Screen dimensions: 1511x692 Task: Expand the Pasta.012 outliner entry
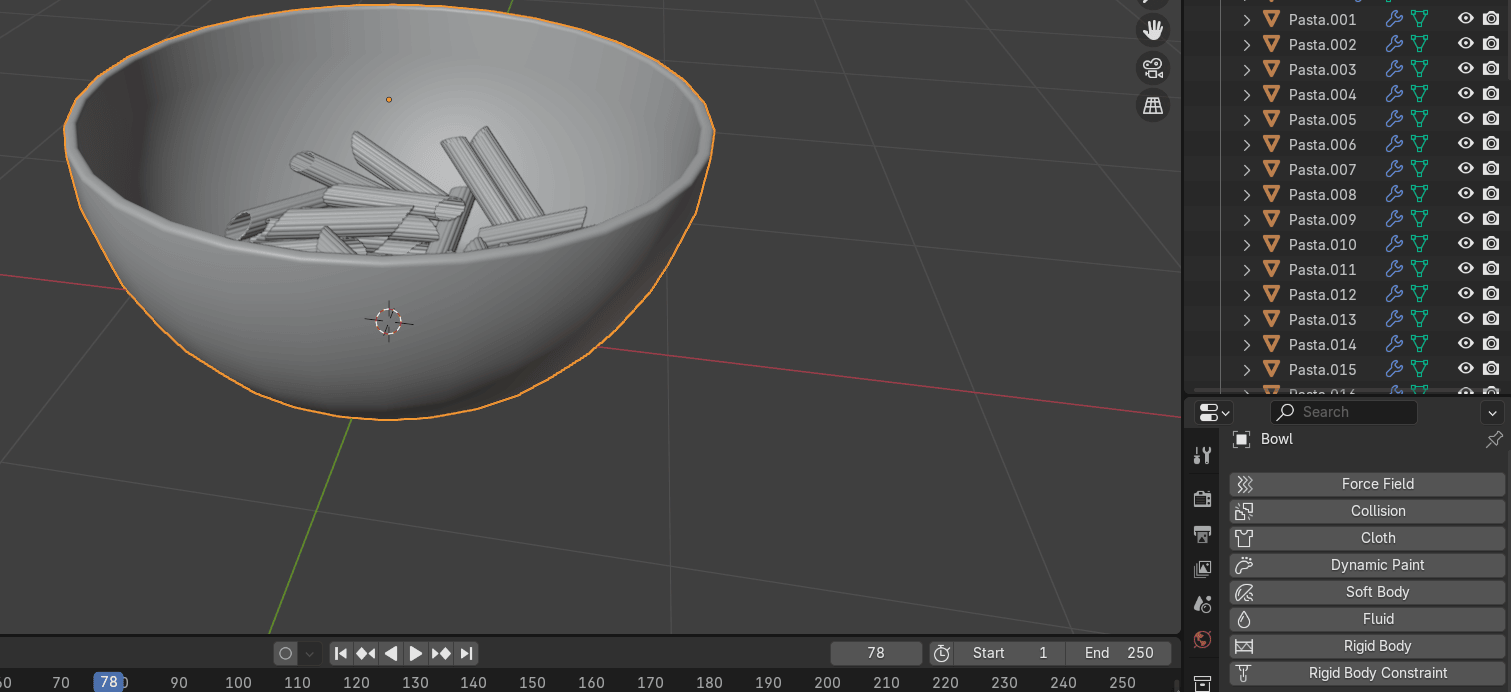click(x=1247, y=294)
